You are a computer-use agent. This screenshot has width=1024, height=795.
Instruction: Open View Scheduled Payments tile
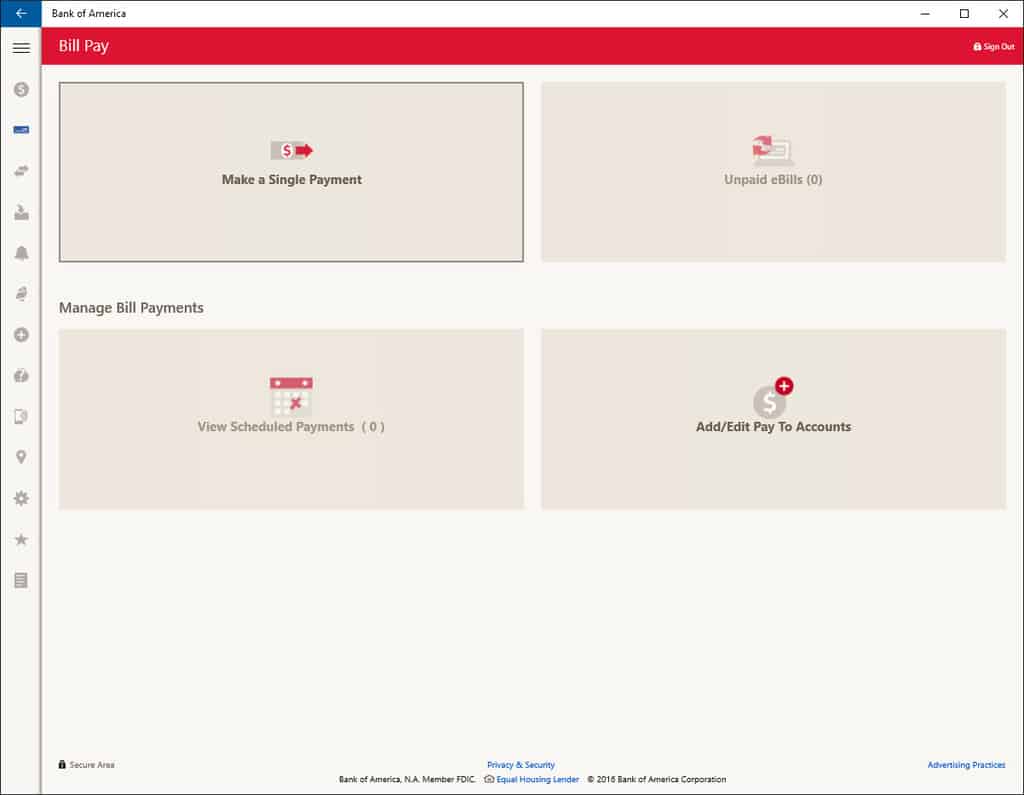pyautogui.click(x=291, y=419)
